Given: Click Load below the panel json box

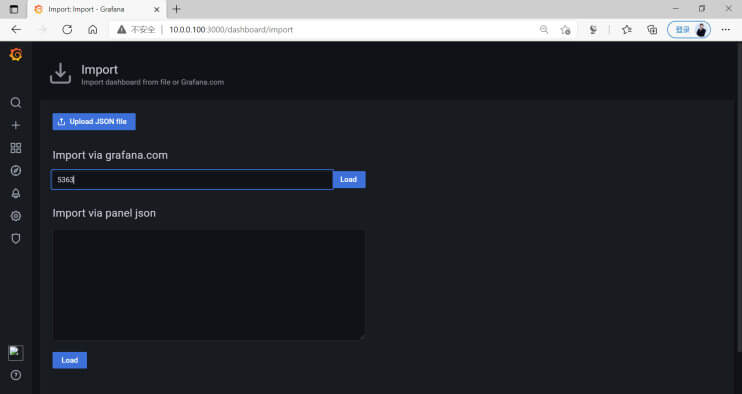Looking at the screenshot, I should [70, 360].
